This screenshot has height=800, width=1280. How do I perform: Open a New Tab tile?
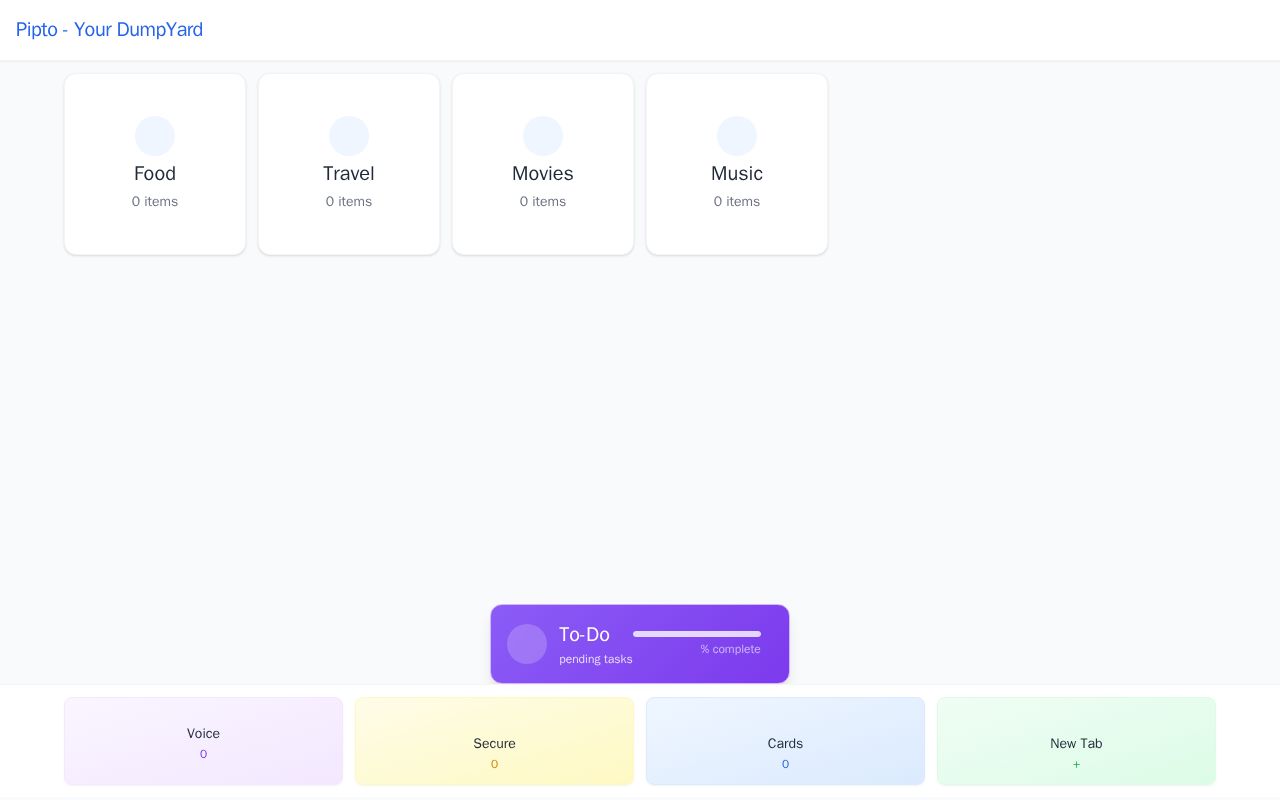pyautogui.click(x=1076, y=741)
